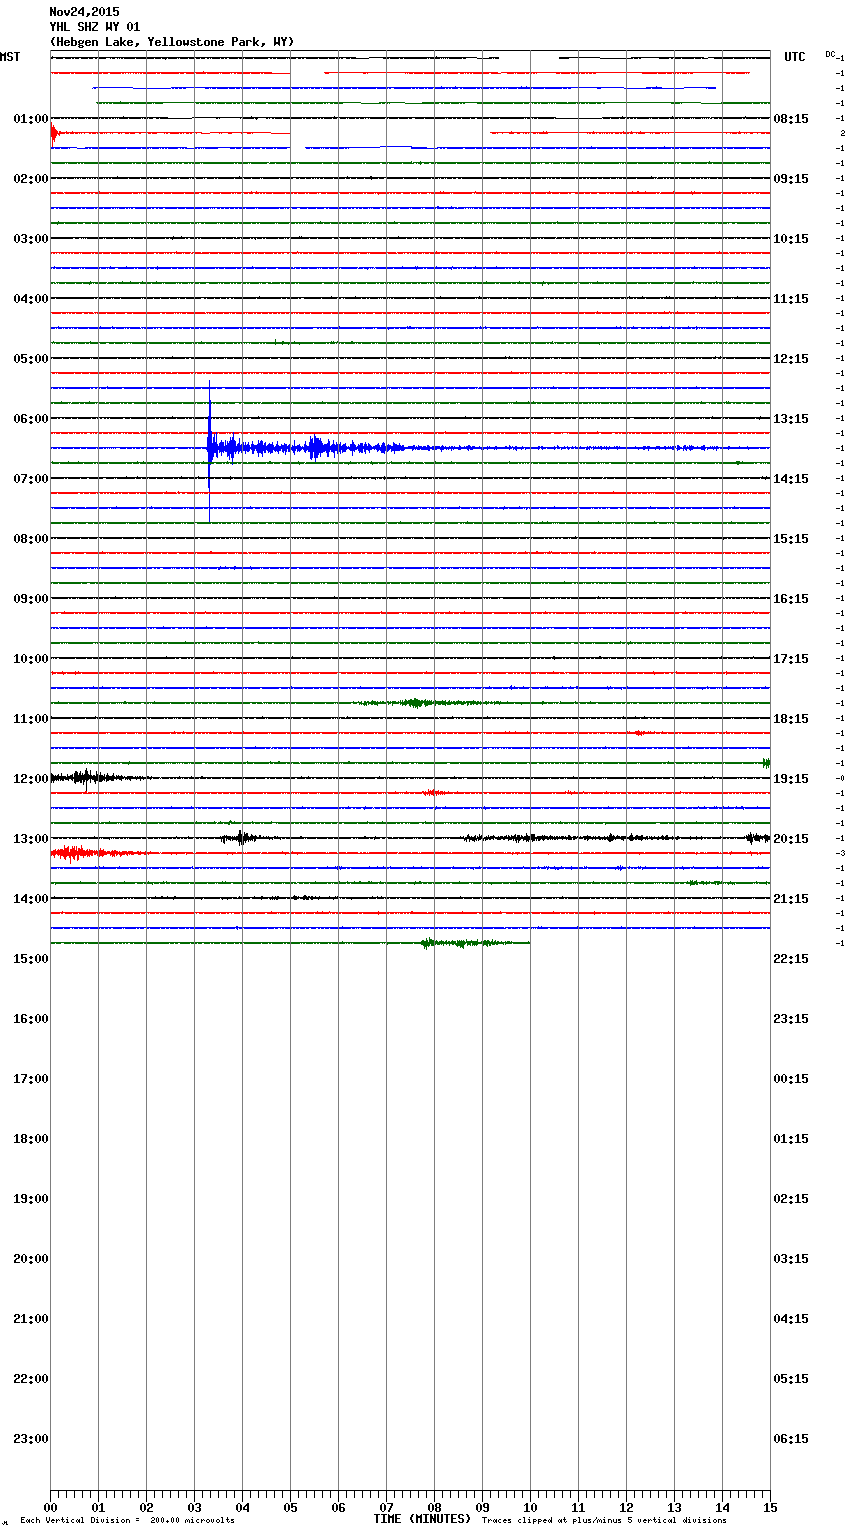The image size is (850, 1534).
Task: Select the 05:00 MST time label
Action: coord(31,359)
